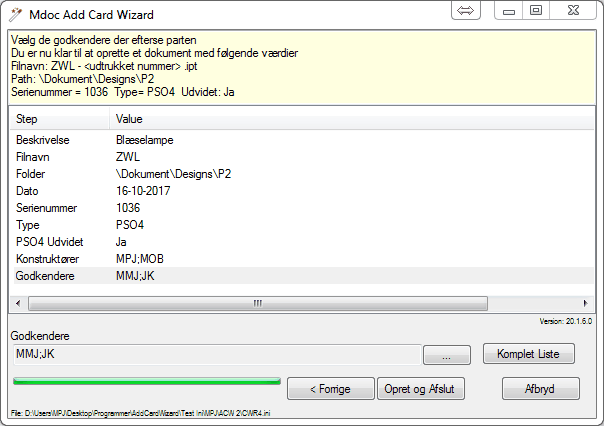
Task: Select the Godkendere row in the list
Action: [304, 276]
